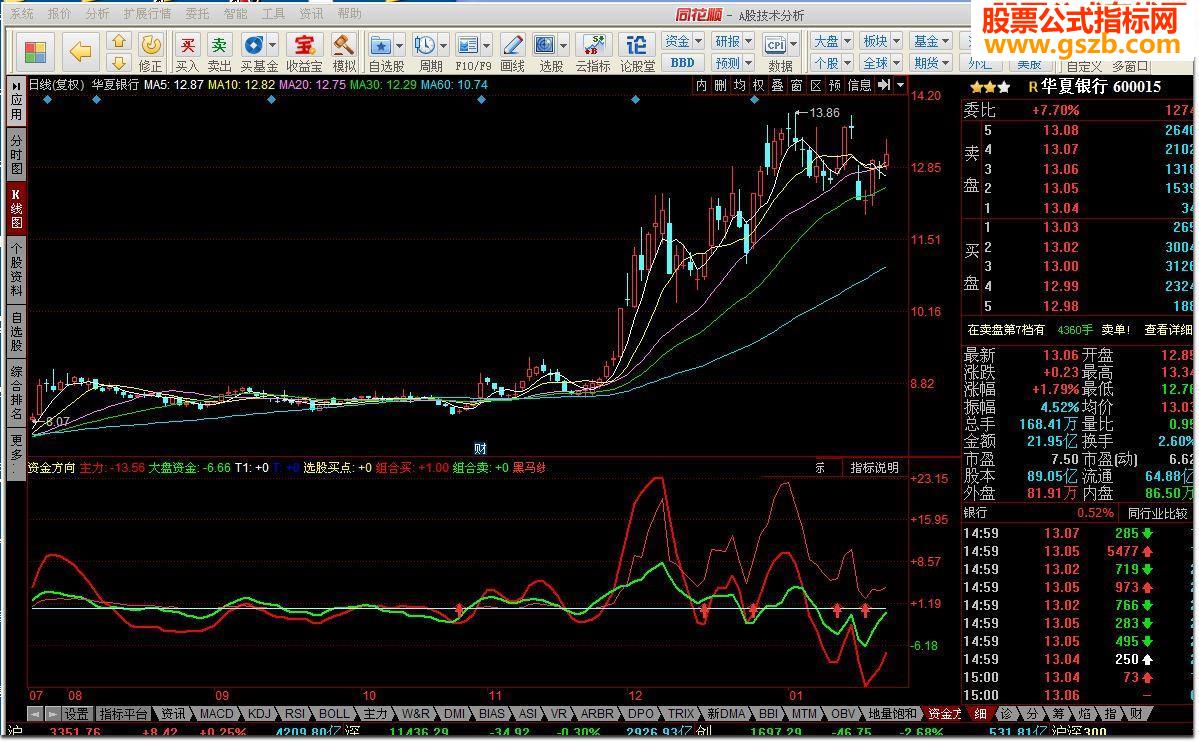Viewport: 1199px width, 742px height.
Task: Open the 收益宝 icon
Action: tap(304, 52)
